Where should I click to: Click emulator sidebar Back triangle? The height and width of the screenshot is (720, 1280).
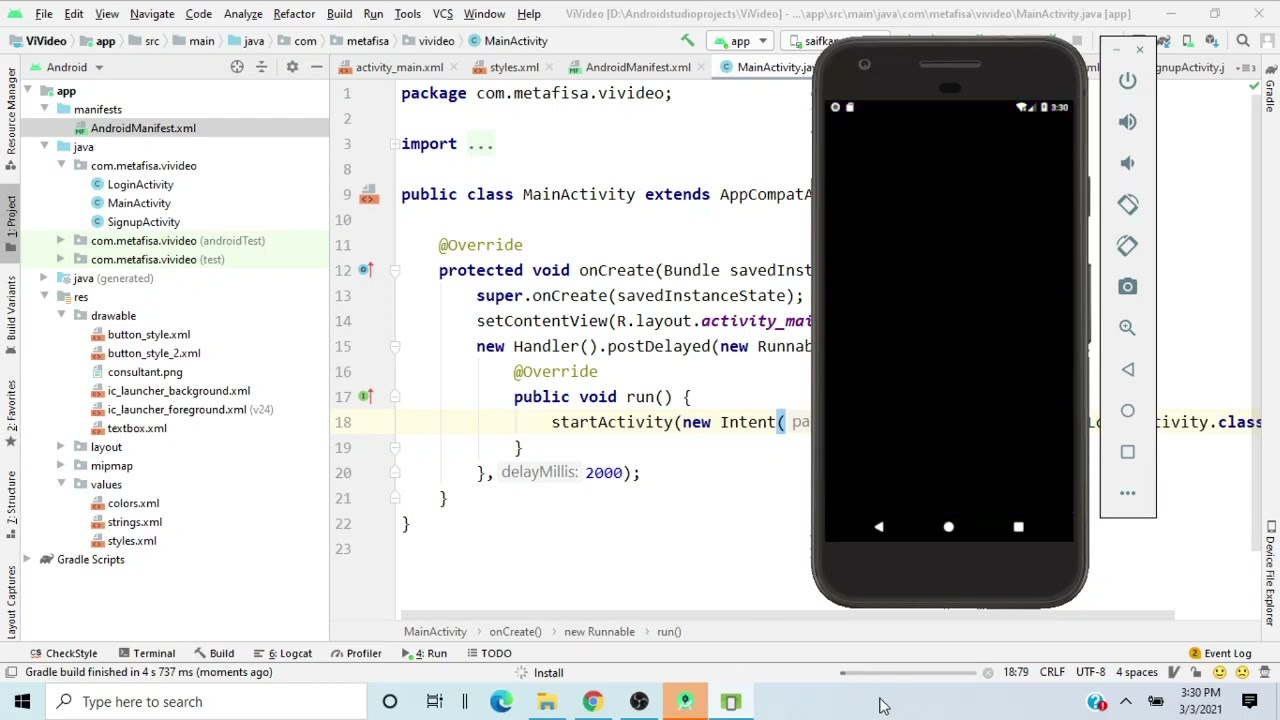point(1127,370)
